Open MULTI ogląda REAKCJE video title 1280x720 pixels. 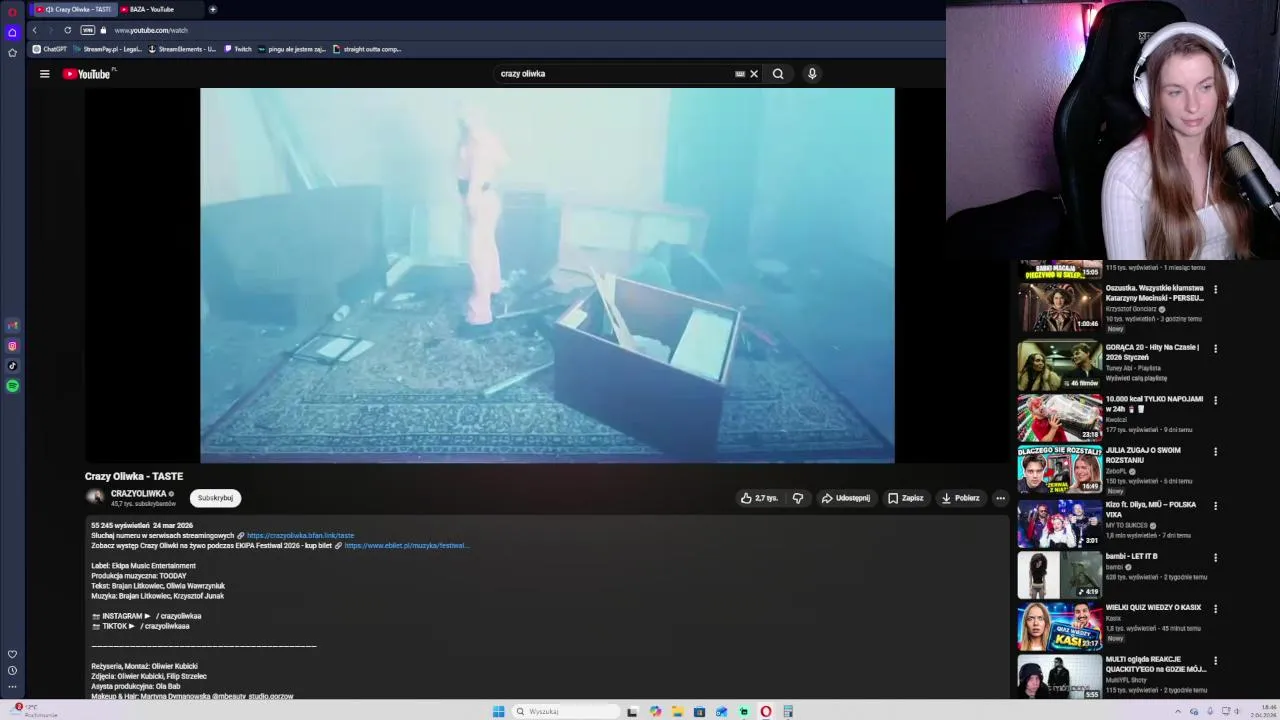[x=1156, y=664]
